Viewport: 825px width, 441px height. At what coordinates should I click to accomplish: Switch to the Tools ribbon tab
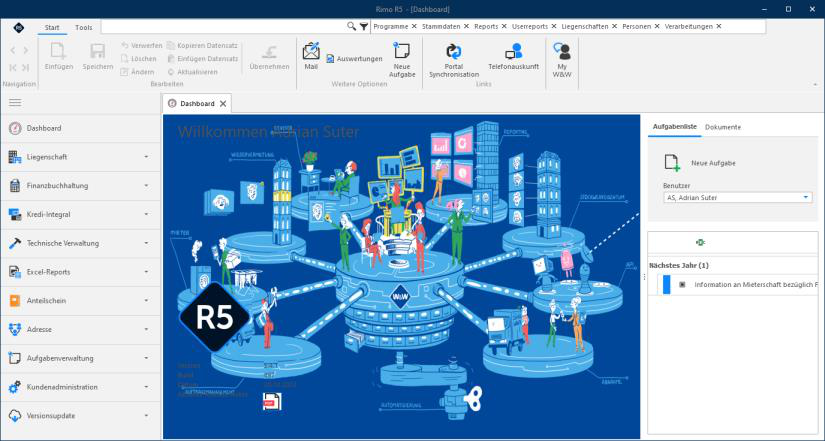point(84,27)
